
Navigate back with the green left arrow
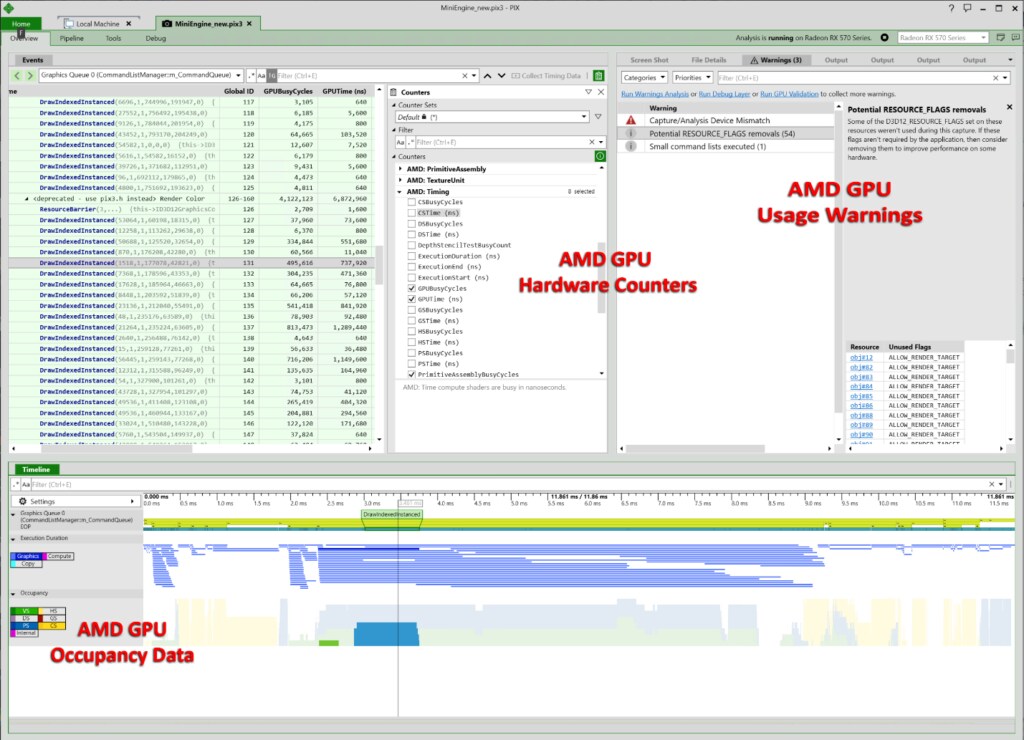coord(16,76)
